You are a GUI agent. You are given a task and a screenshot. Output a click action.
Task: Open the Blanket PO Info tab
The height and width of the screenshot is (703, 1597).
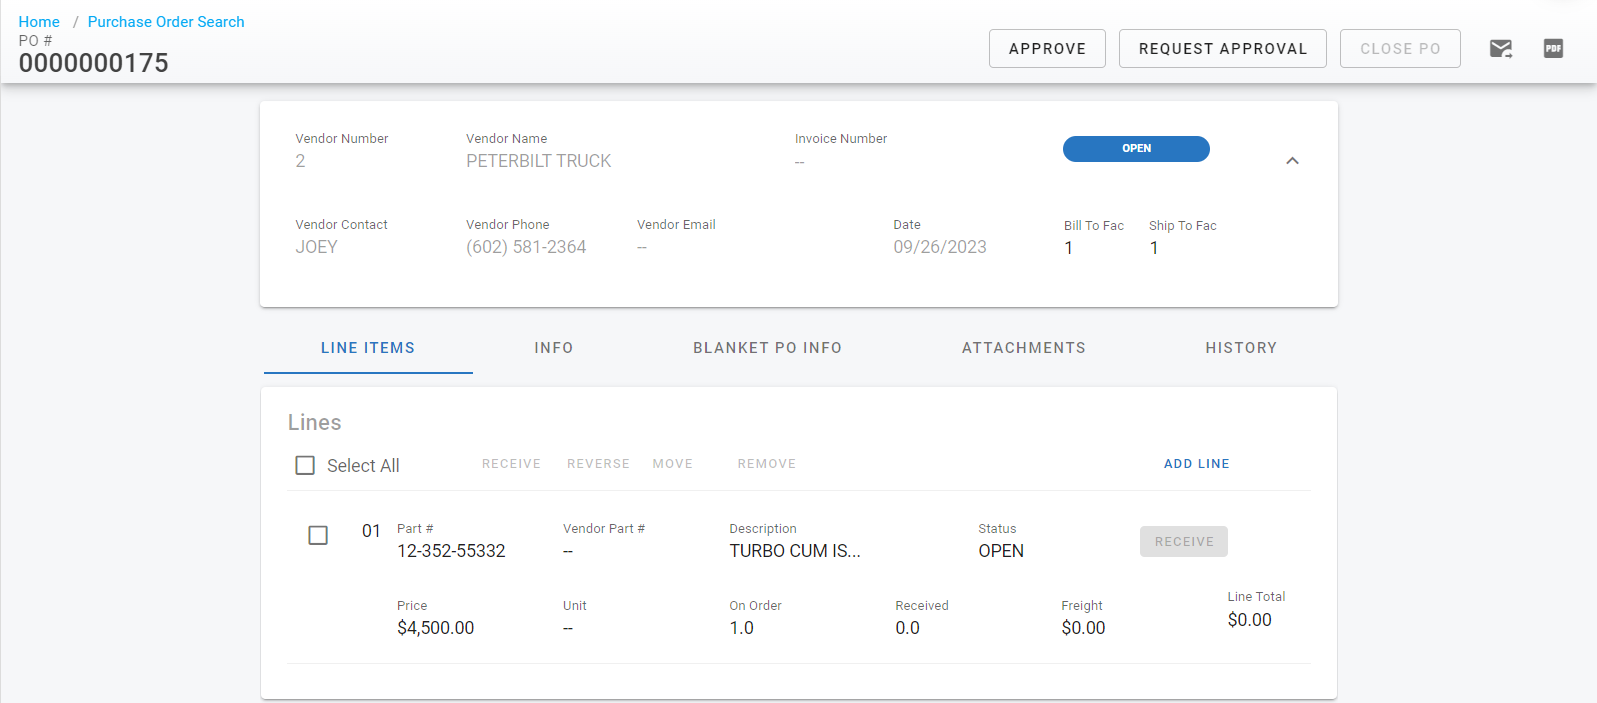click(x=767, y=348)
